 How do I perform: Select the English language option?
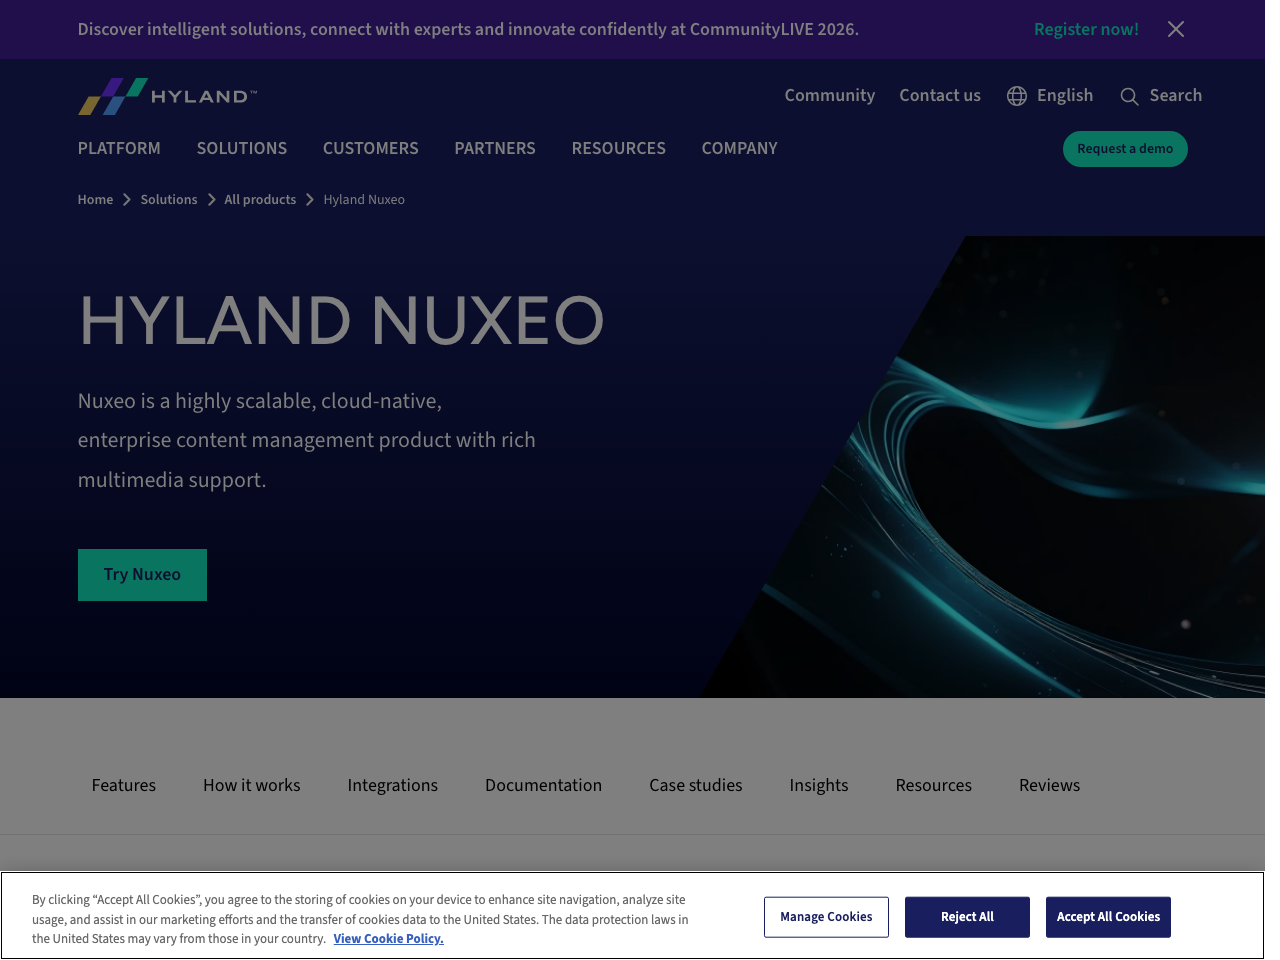(x=1064, y=95)
